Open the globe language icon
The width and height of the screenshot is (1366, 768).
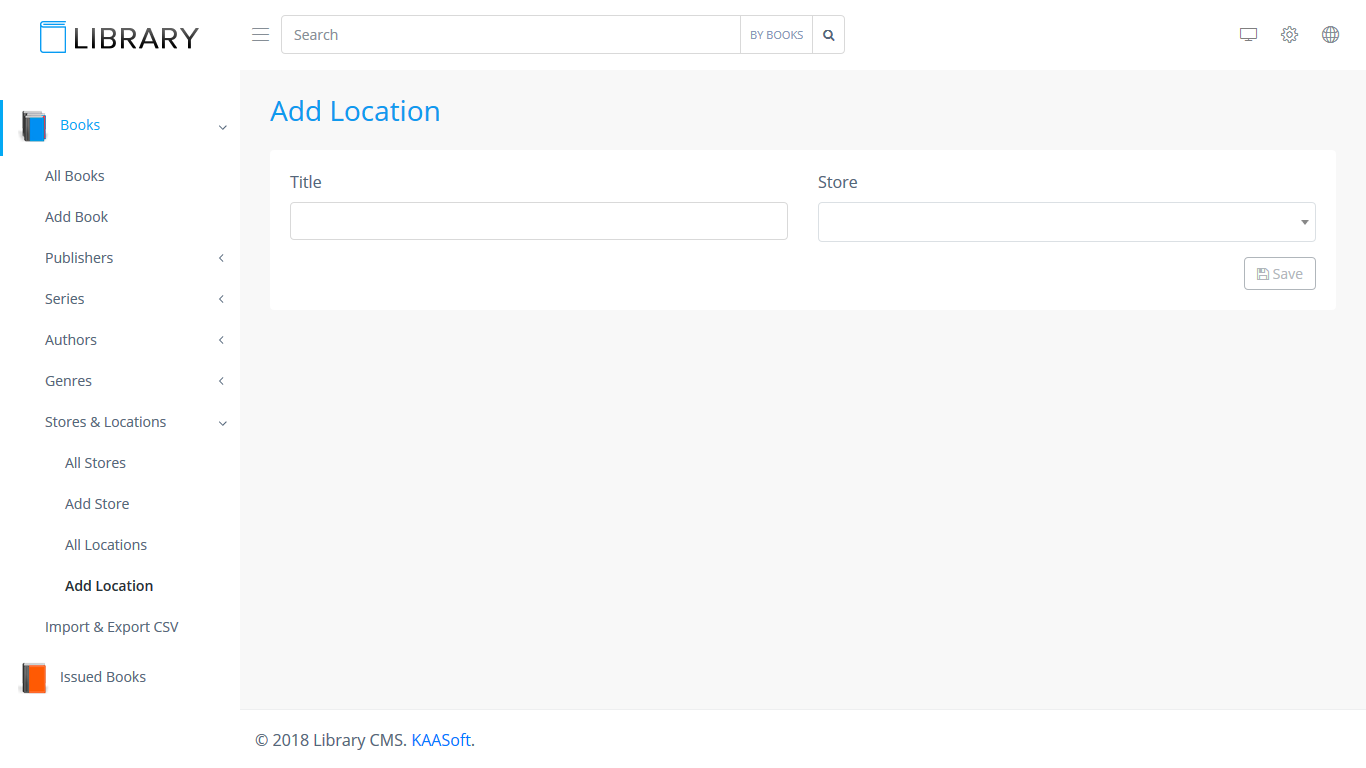pos(1330,35)
